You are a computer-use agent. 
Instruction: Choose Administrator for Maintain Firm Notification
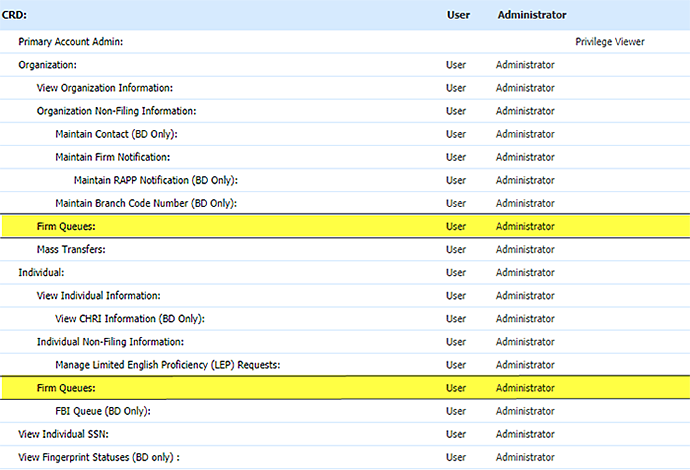(x=525, y=157)
